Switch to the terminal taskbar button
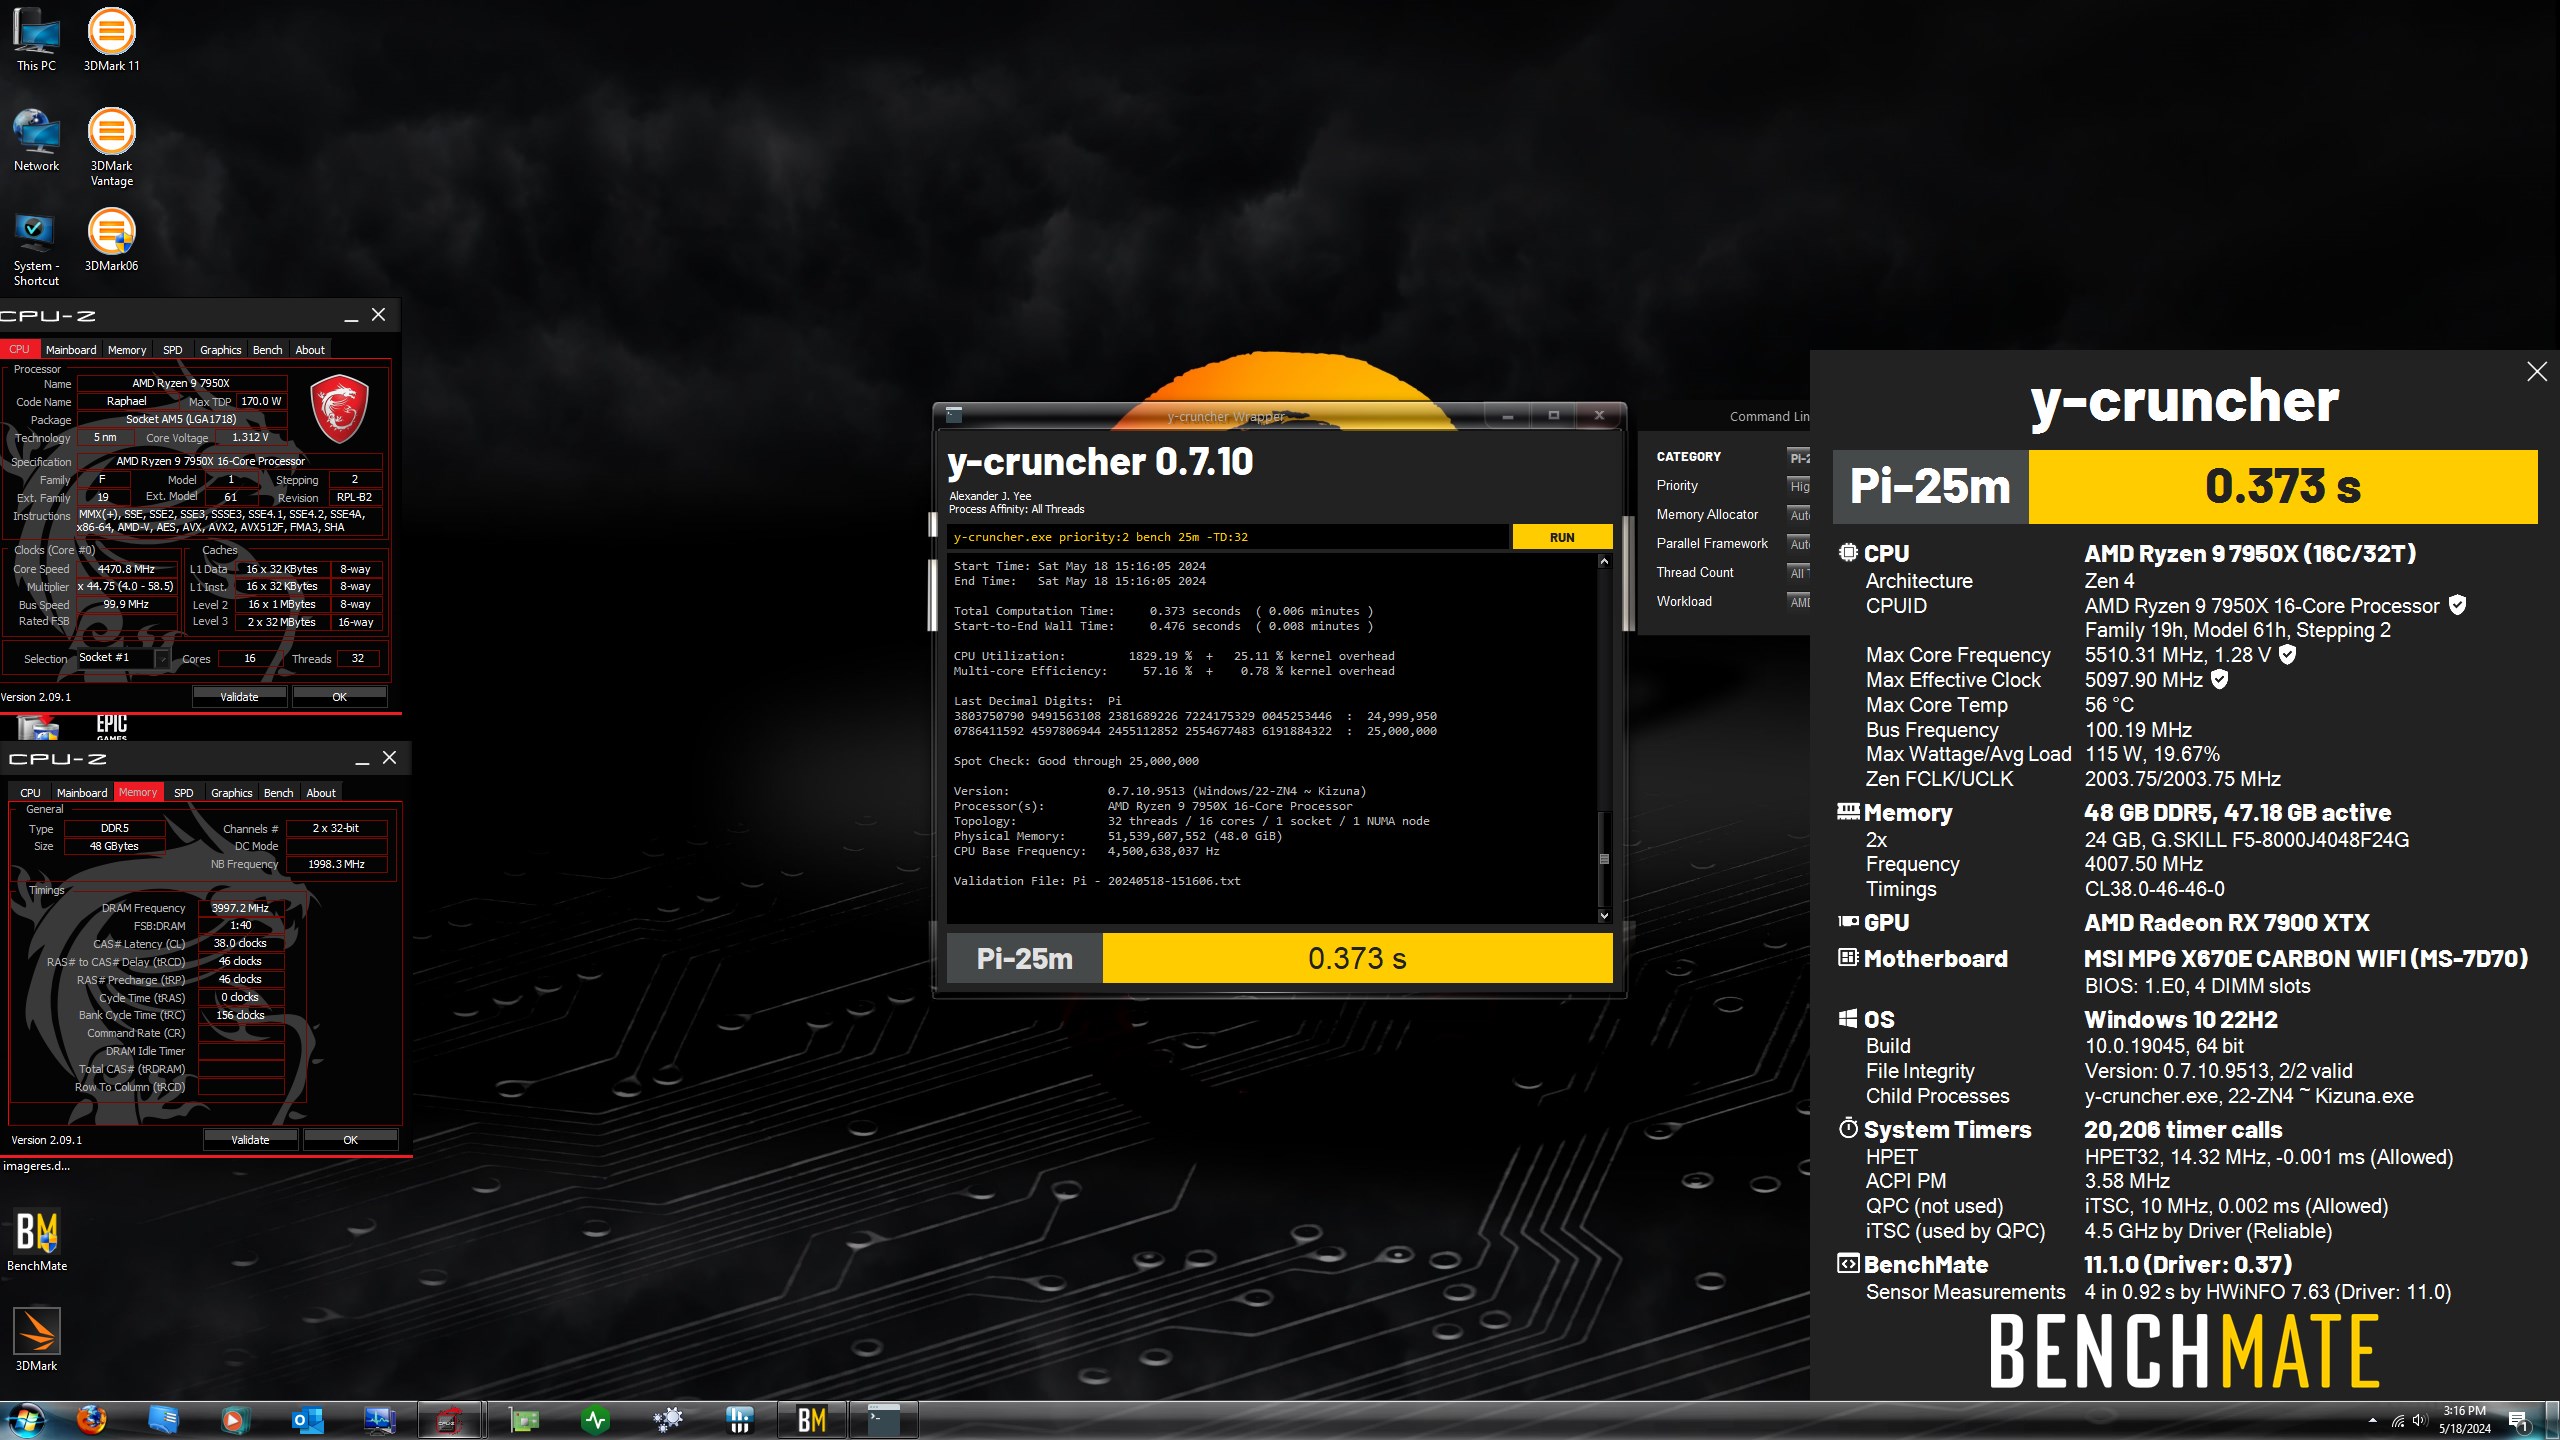 (x=884, y=1420)
